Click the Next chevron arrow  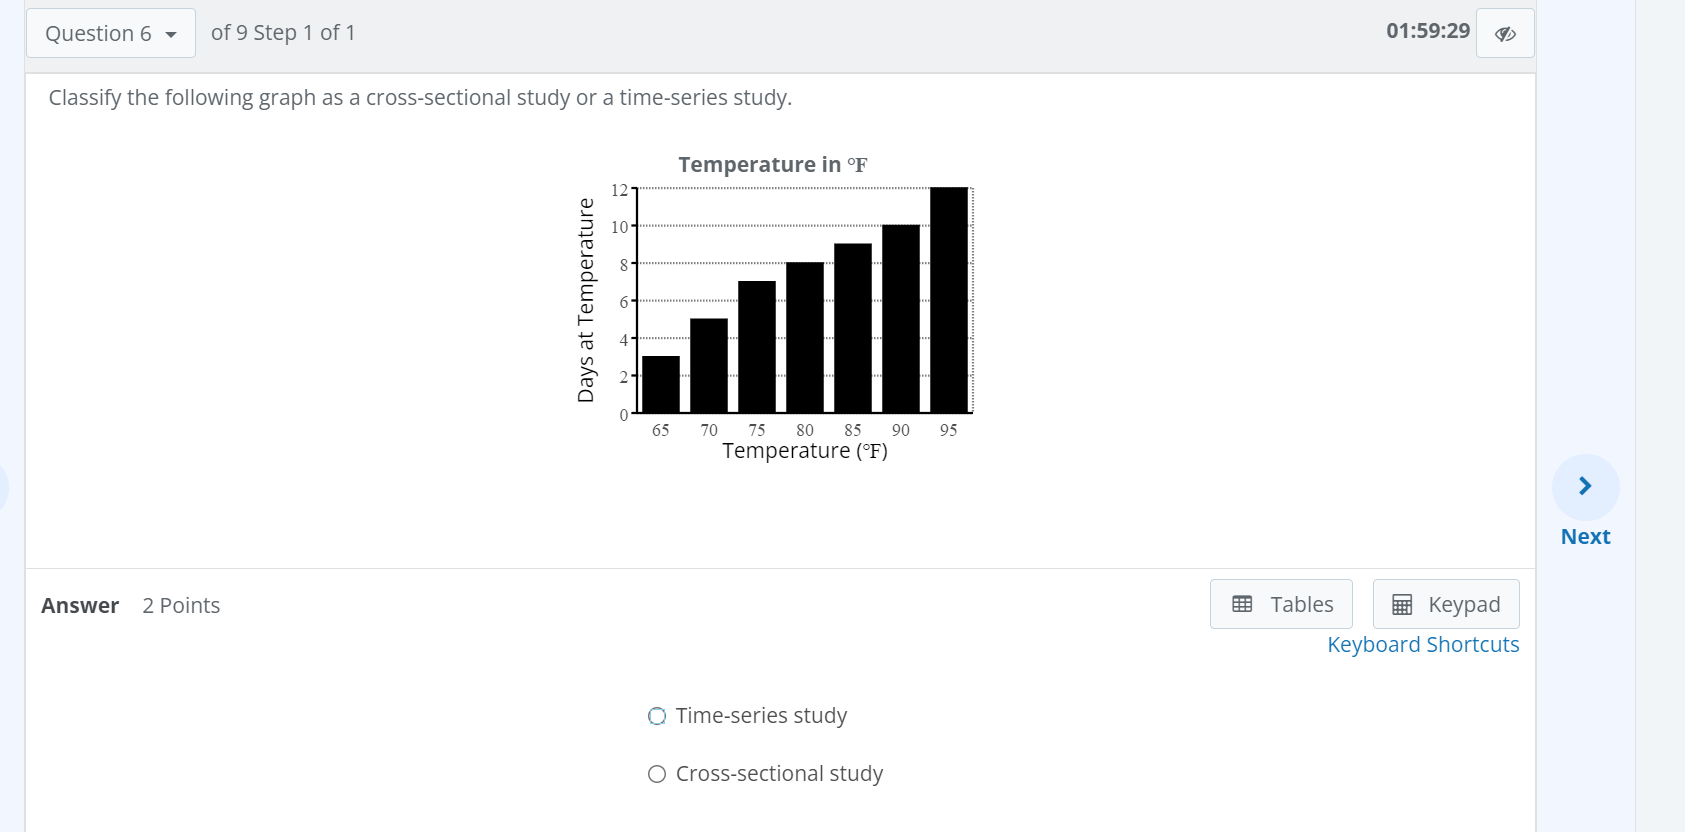pyautogui.click(x=1584, y=485)
